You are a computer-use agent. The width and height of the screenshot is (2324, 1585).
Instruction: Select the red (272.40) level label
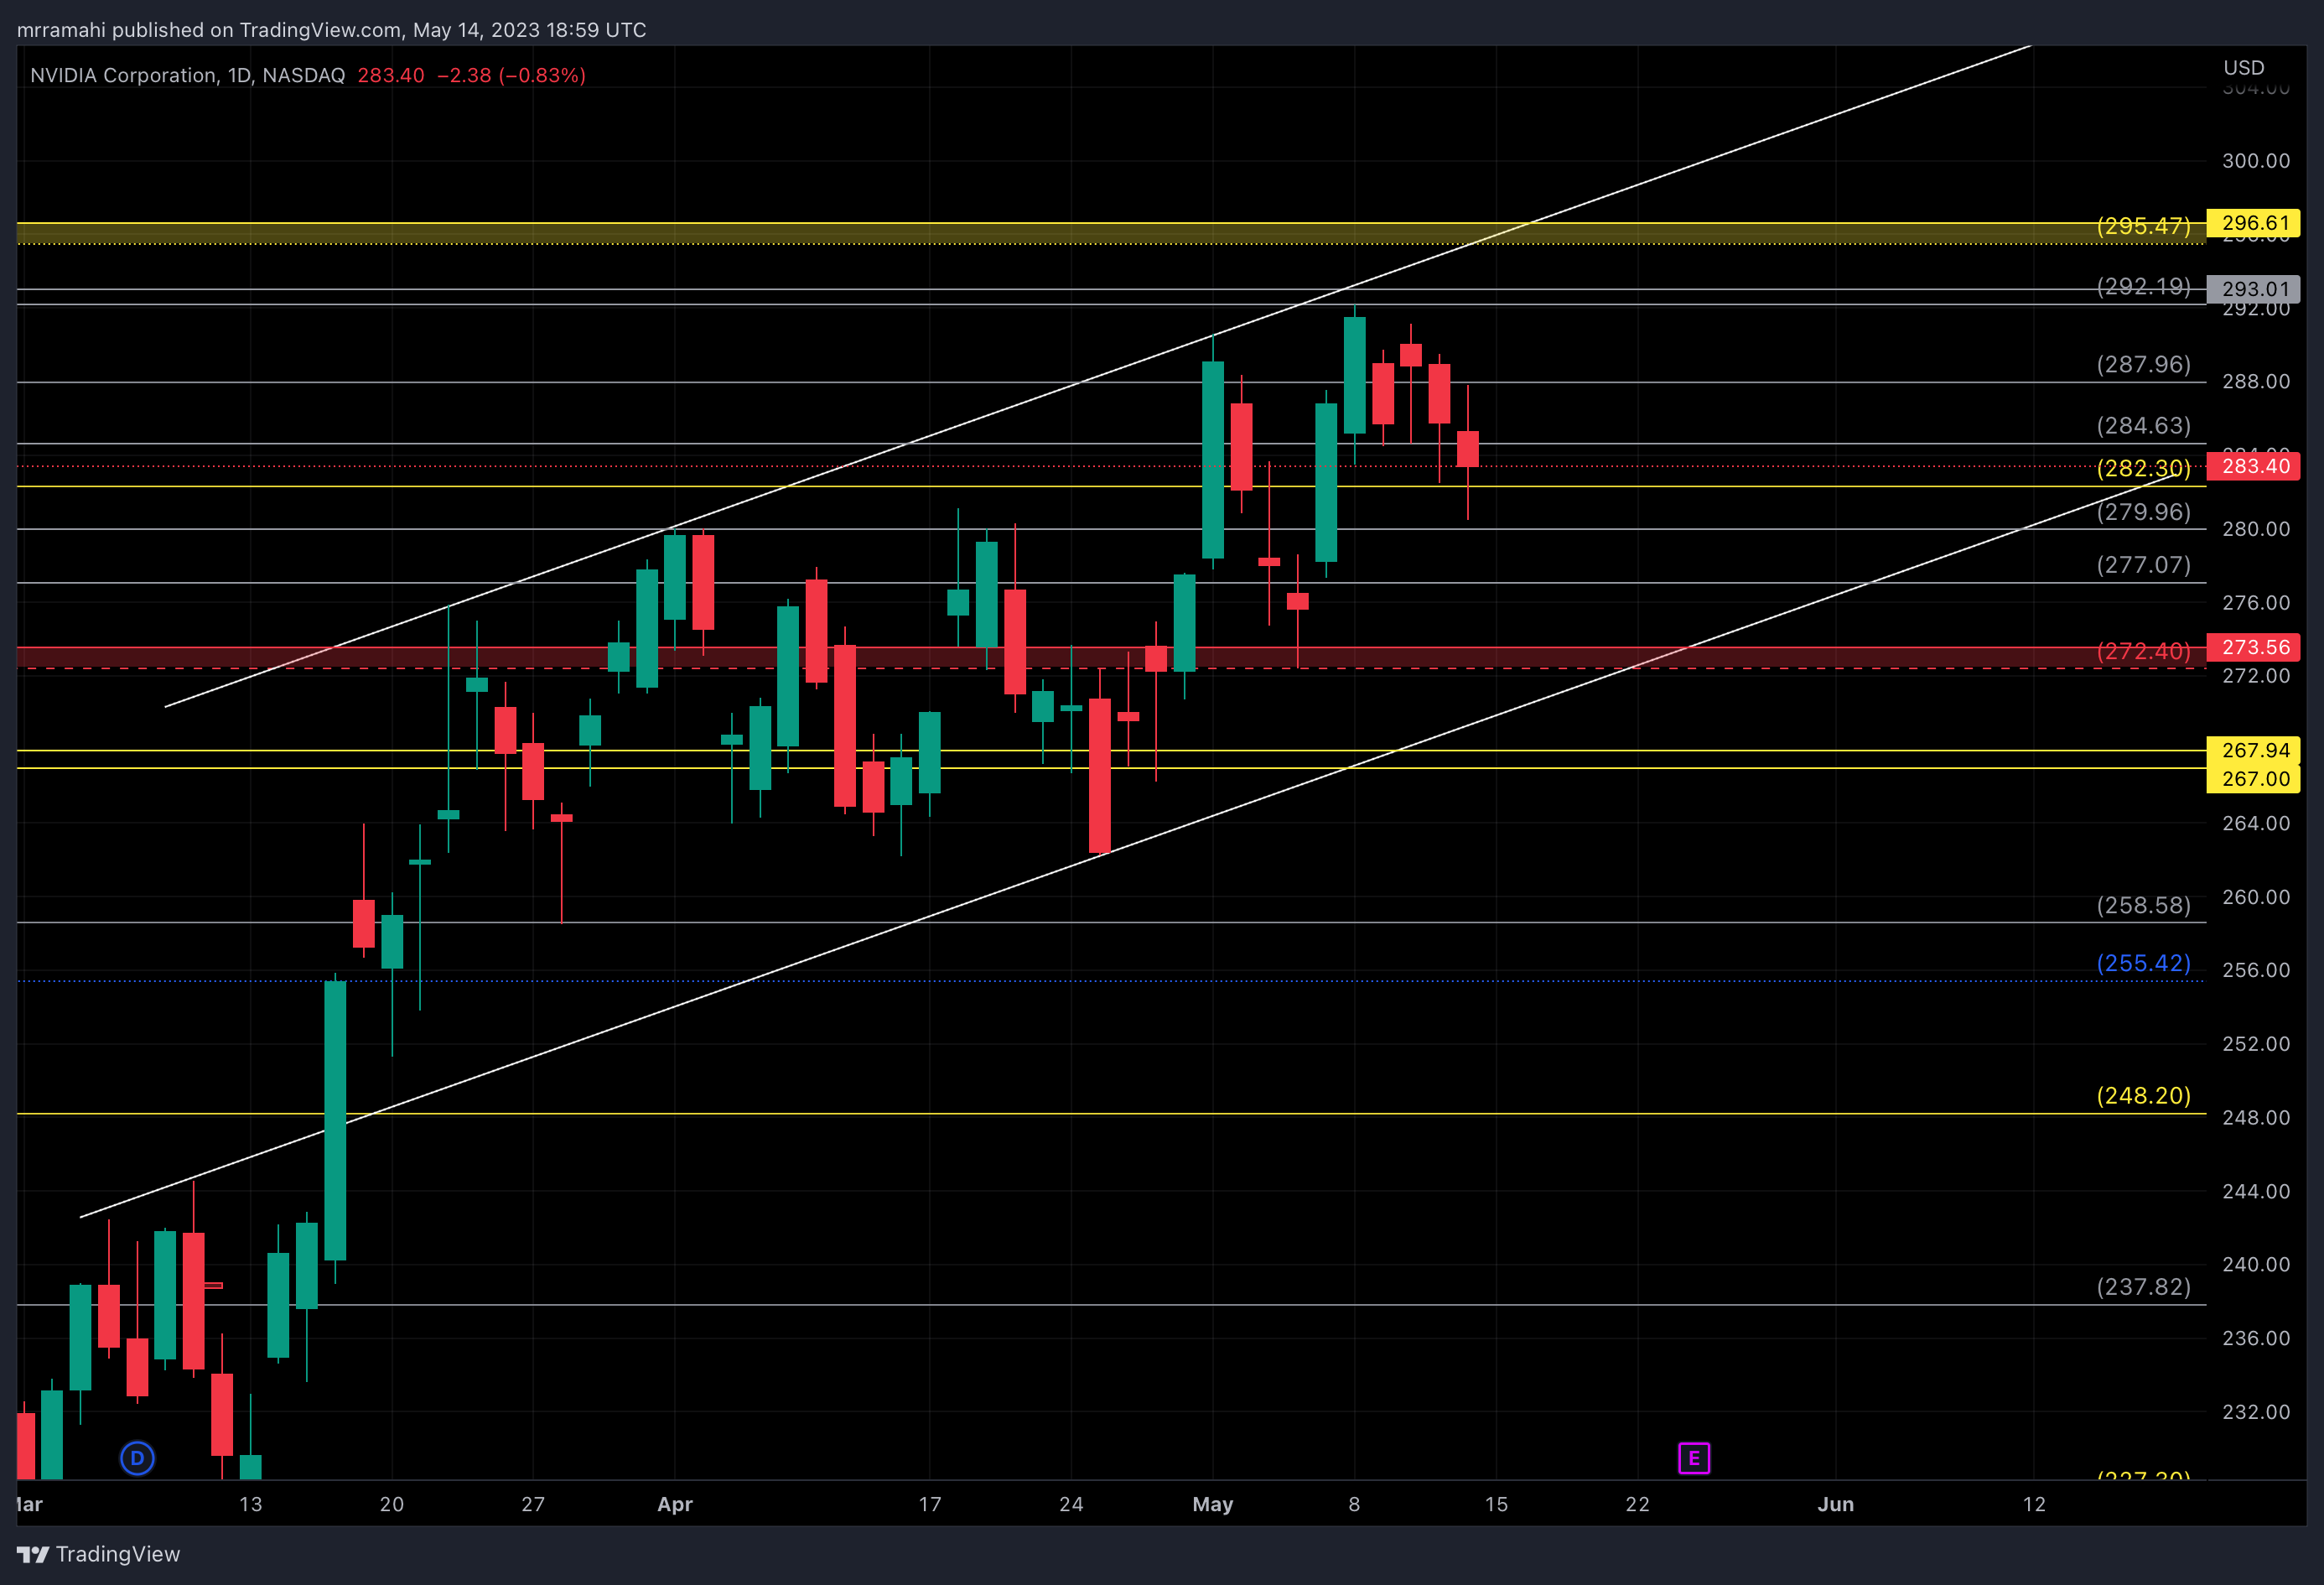pos(2142,651)
